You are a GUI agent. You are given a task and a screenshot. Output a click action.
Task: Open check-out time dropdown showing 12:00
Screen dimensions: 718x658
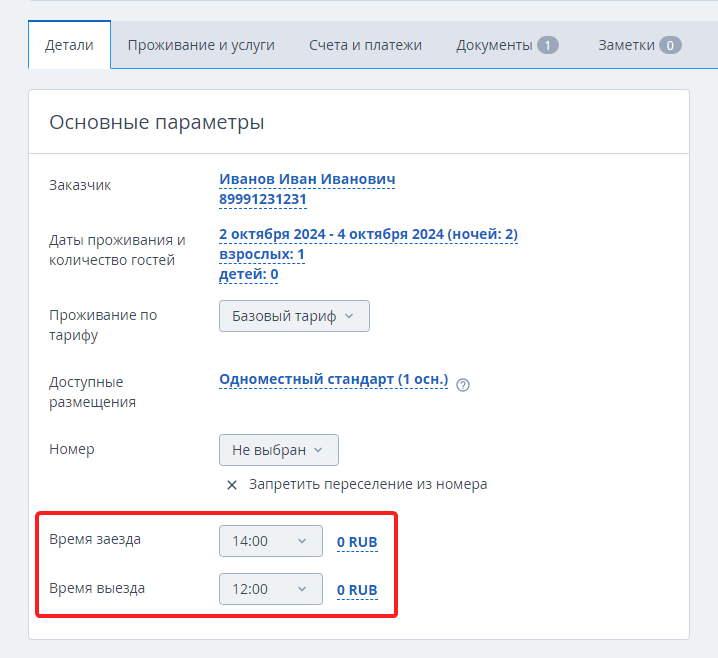pyautogui.click(x=271, y=589)
